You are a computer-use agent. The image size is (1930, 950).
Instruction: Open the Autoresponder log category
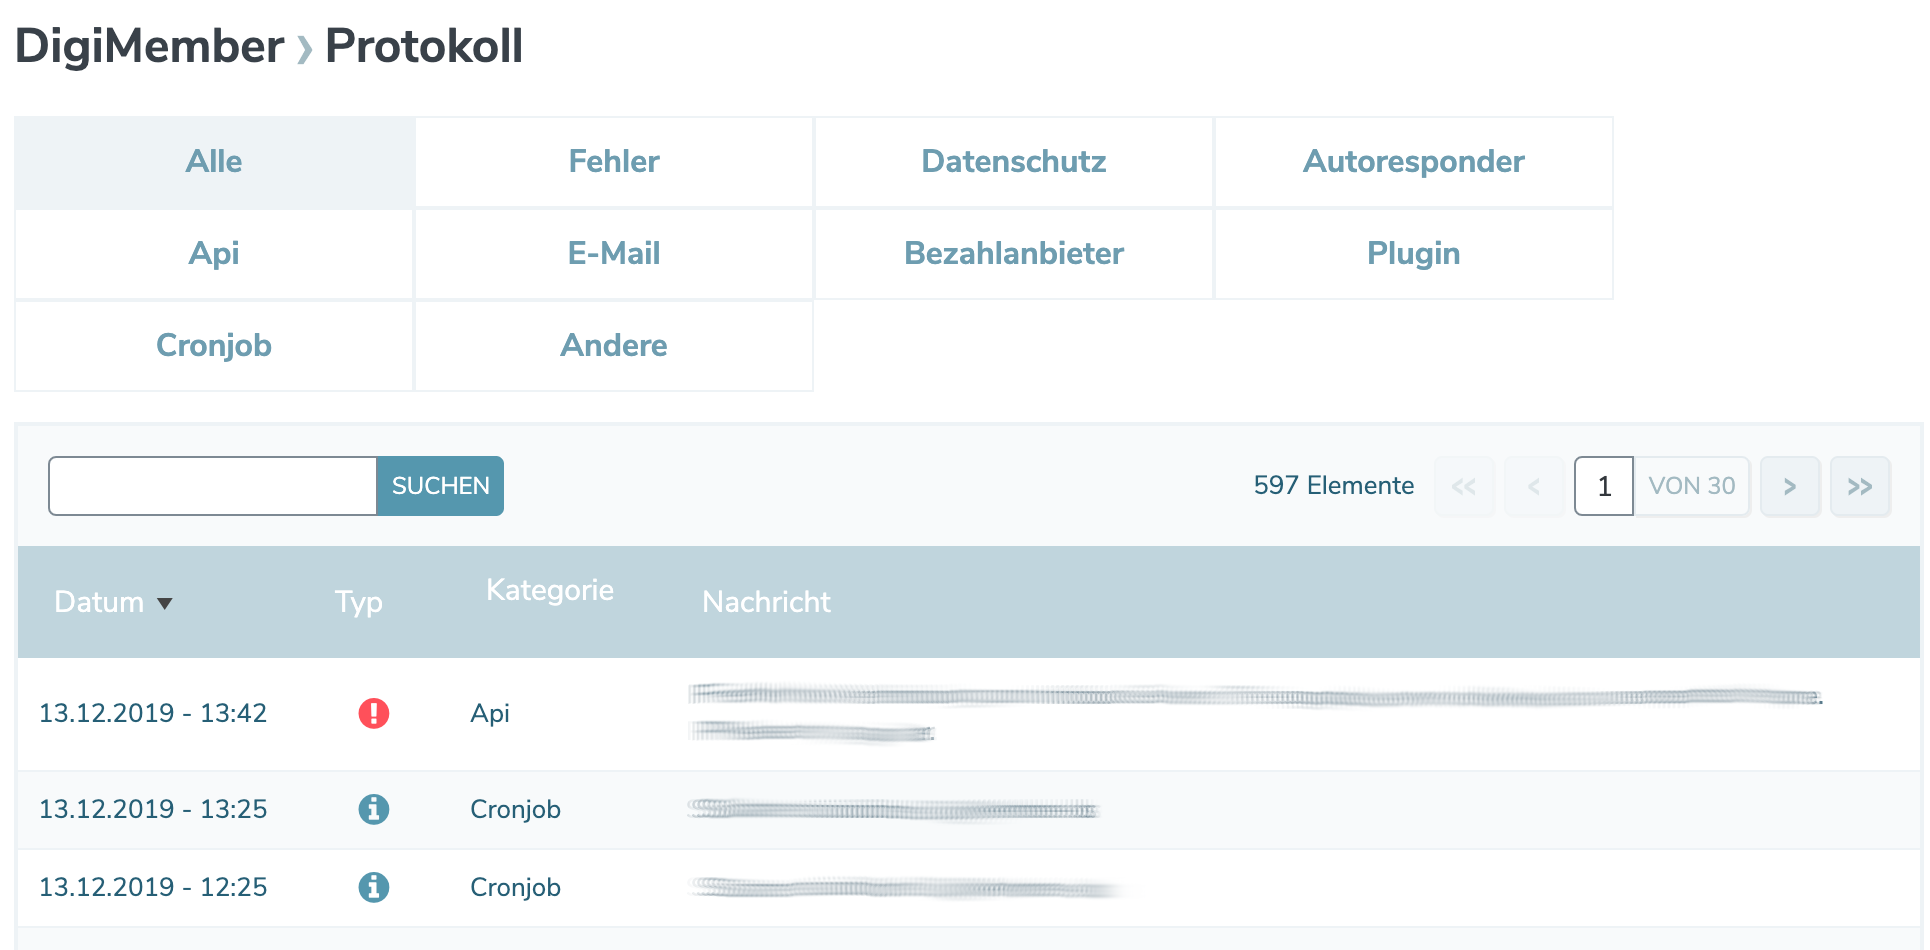pyautogui.click(x=1413, y=161)
